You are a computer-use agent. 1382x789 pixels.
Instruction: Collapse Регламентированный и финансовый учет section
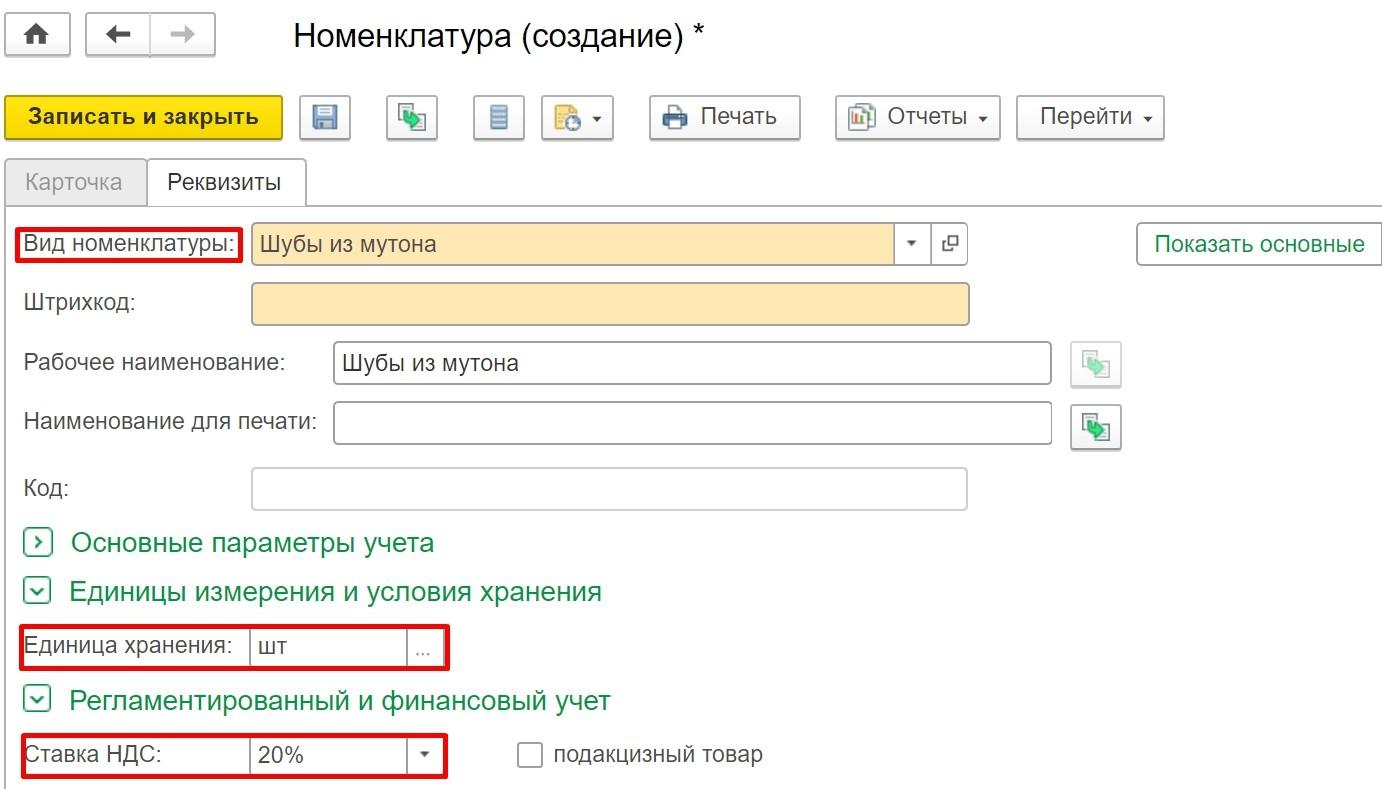[37, 700]
